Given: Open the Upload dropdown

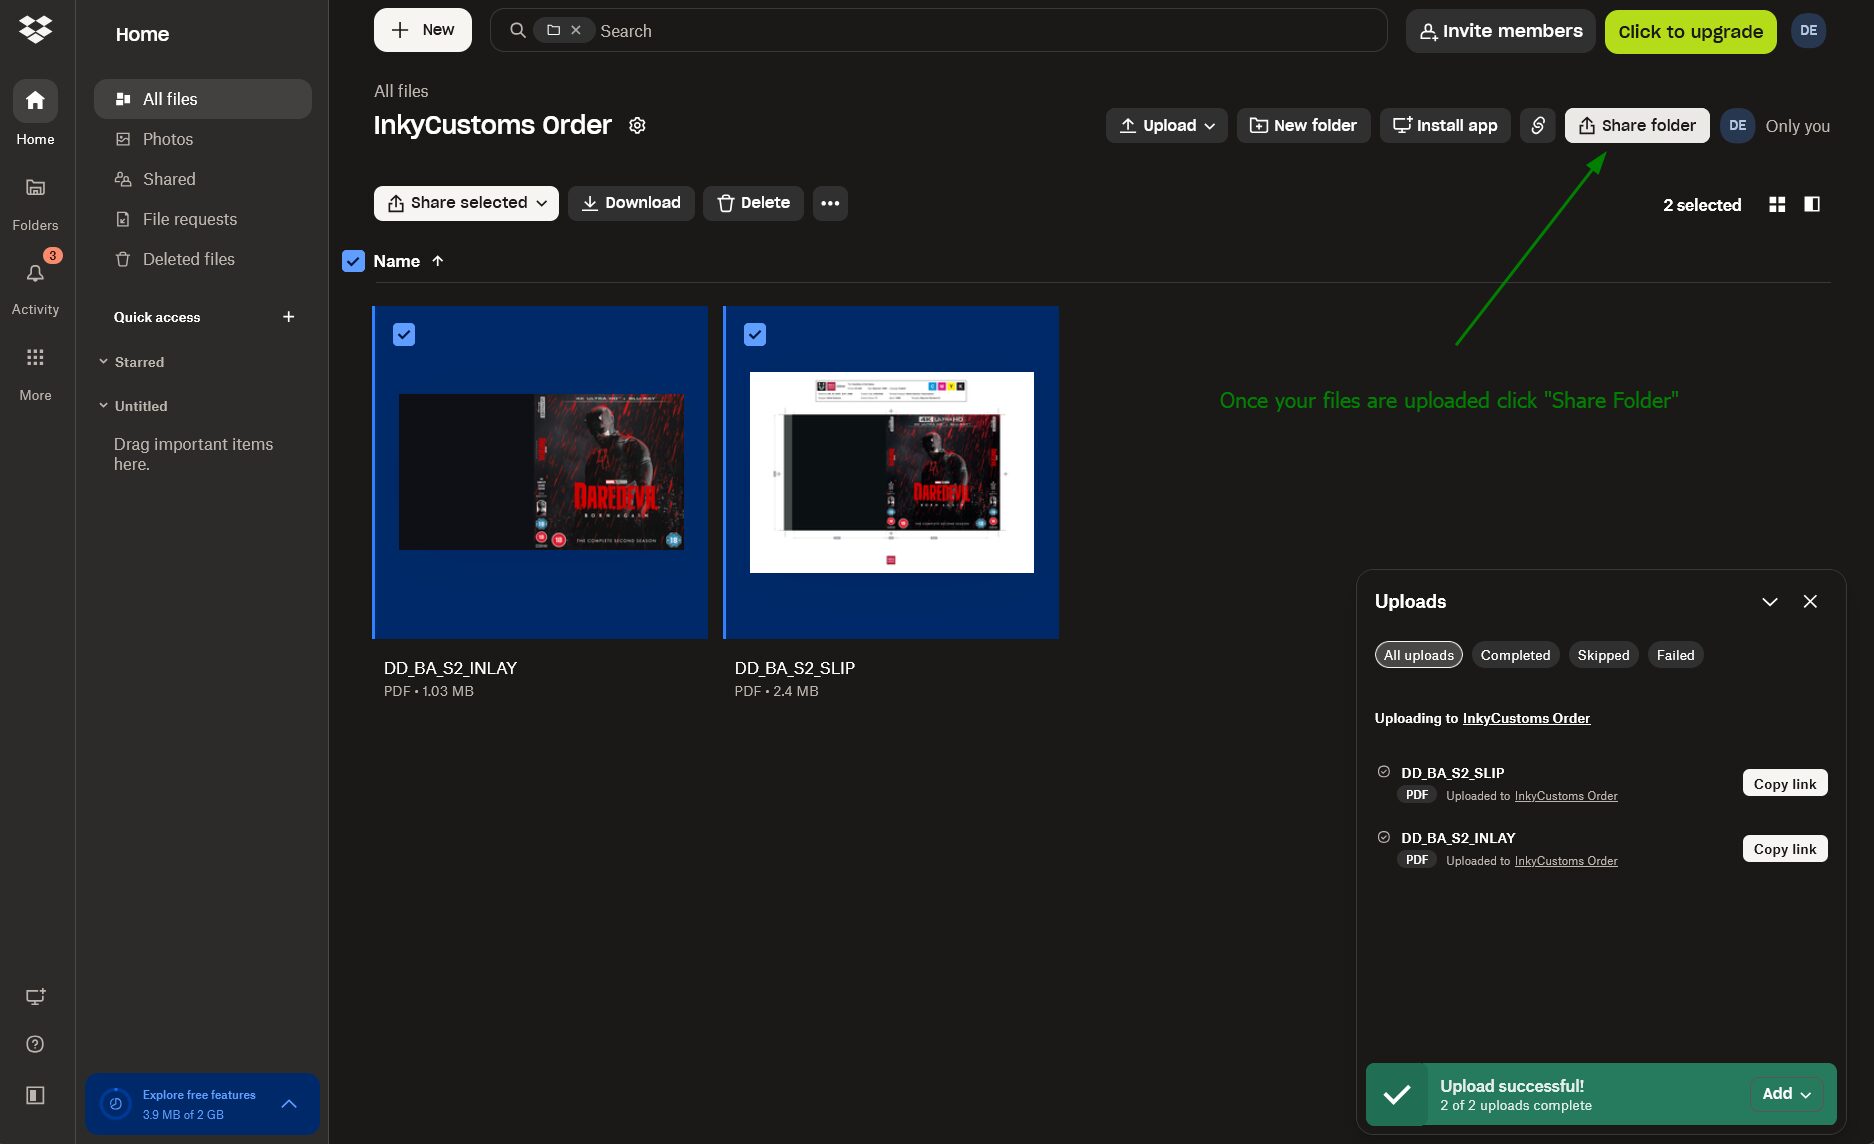Looking at the screenshot, I should click(x=1167, y=125).
